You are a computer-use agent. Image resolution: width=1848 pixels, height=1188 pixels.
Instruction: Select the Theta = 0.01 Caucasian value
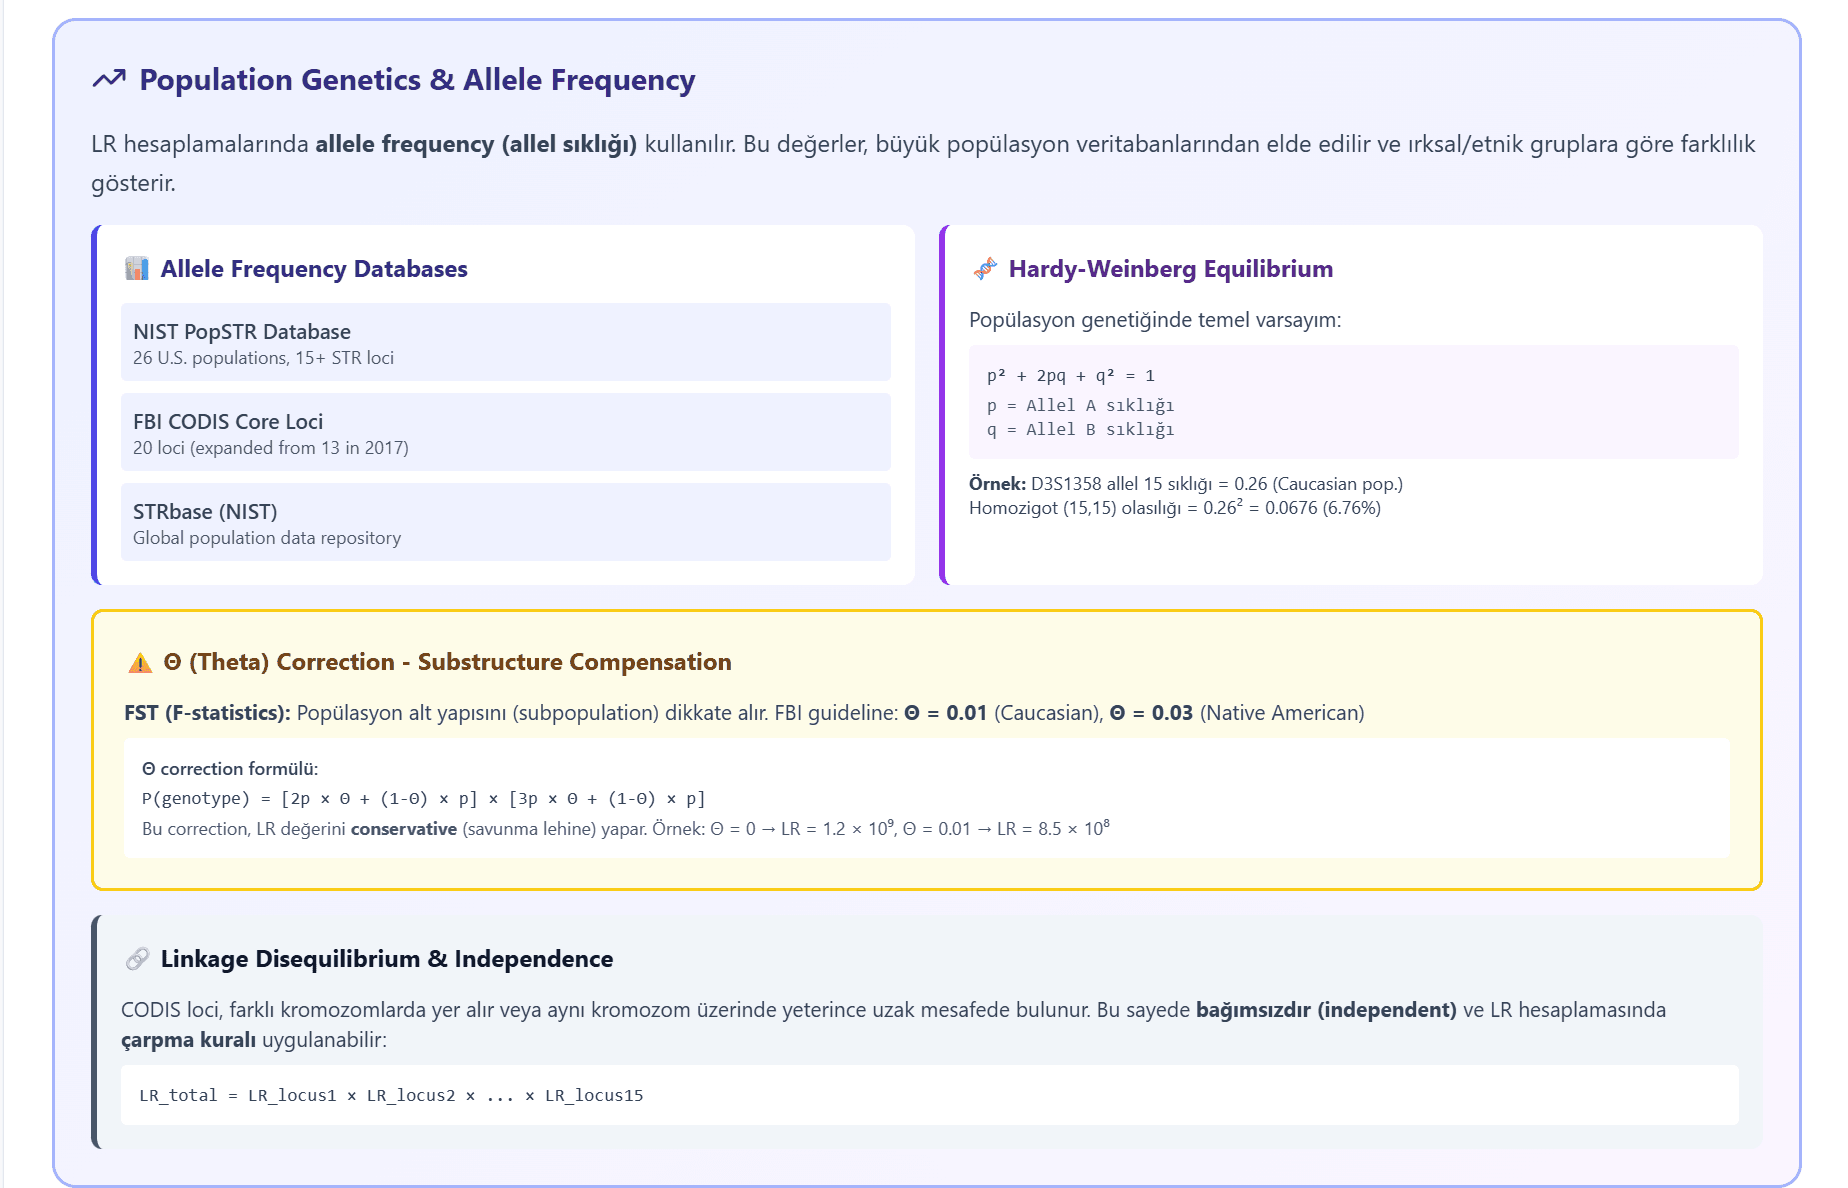pyautogui.click(x=943, y=714)
